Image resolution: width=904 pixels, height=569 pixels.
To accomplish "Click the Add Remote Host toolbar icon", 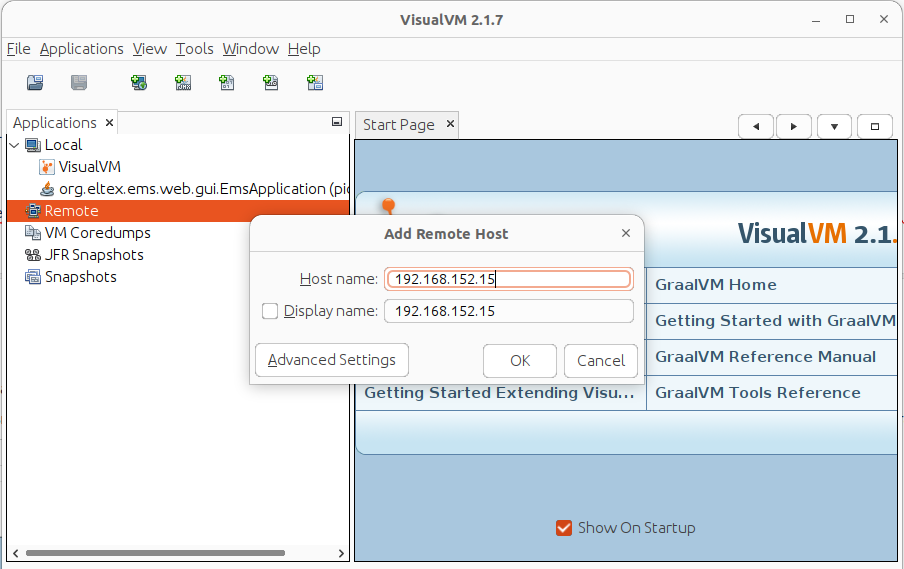I will pos(139,83).
